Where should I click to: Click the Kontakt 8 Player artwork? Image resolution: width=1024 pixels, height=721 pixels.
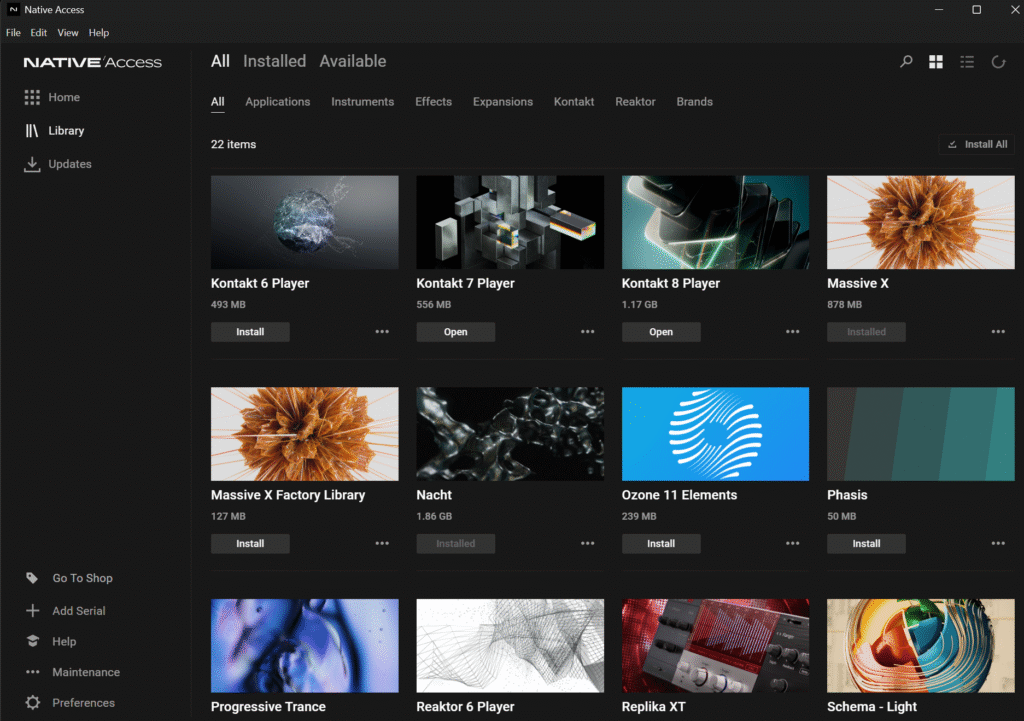tap(715, 222)
